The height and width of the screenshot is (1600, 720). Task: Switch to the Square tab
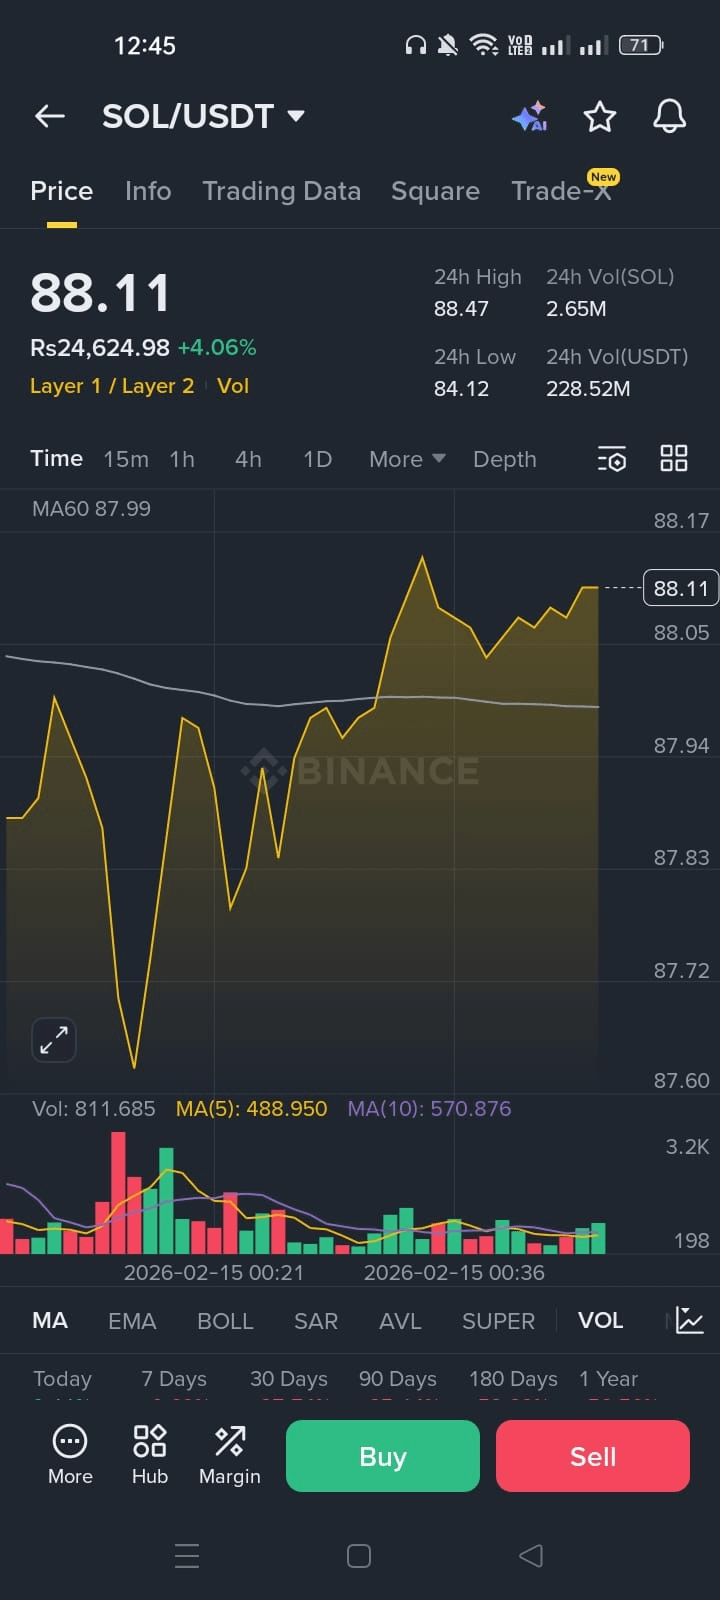435,191
